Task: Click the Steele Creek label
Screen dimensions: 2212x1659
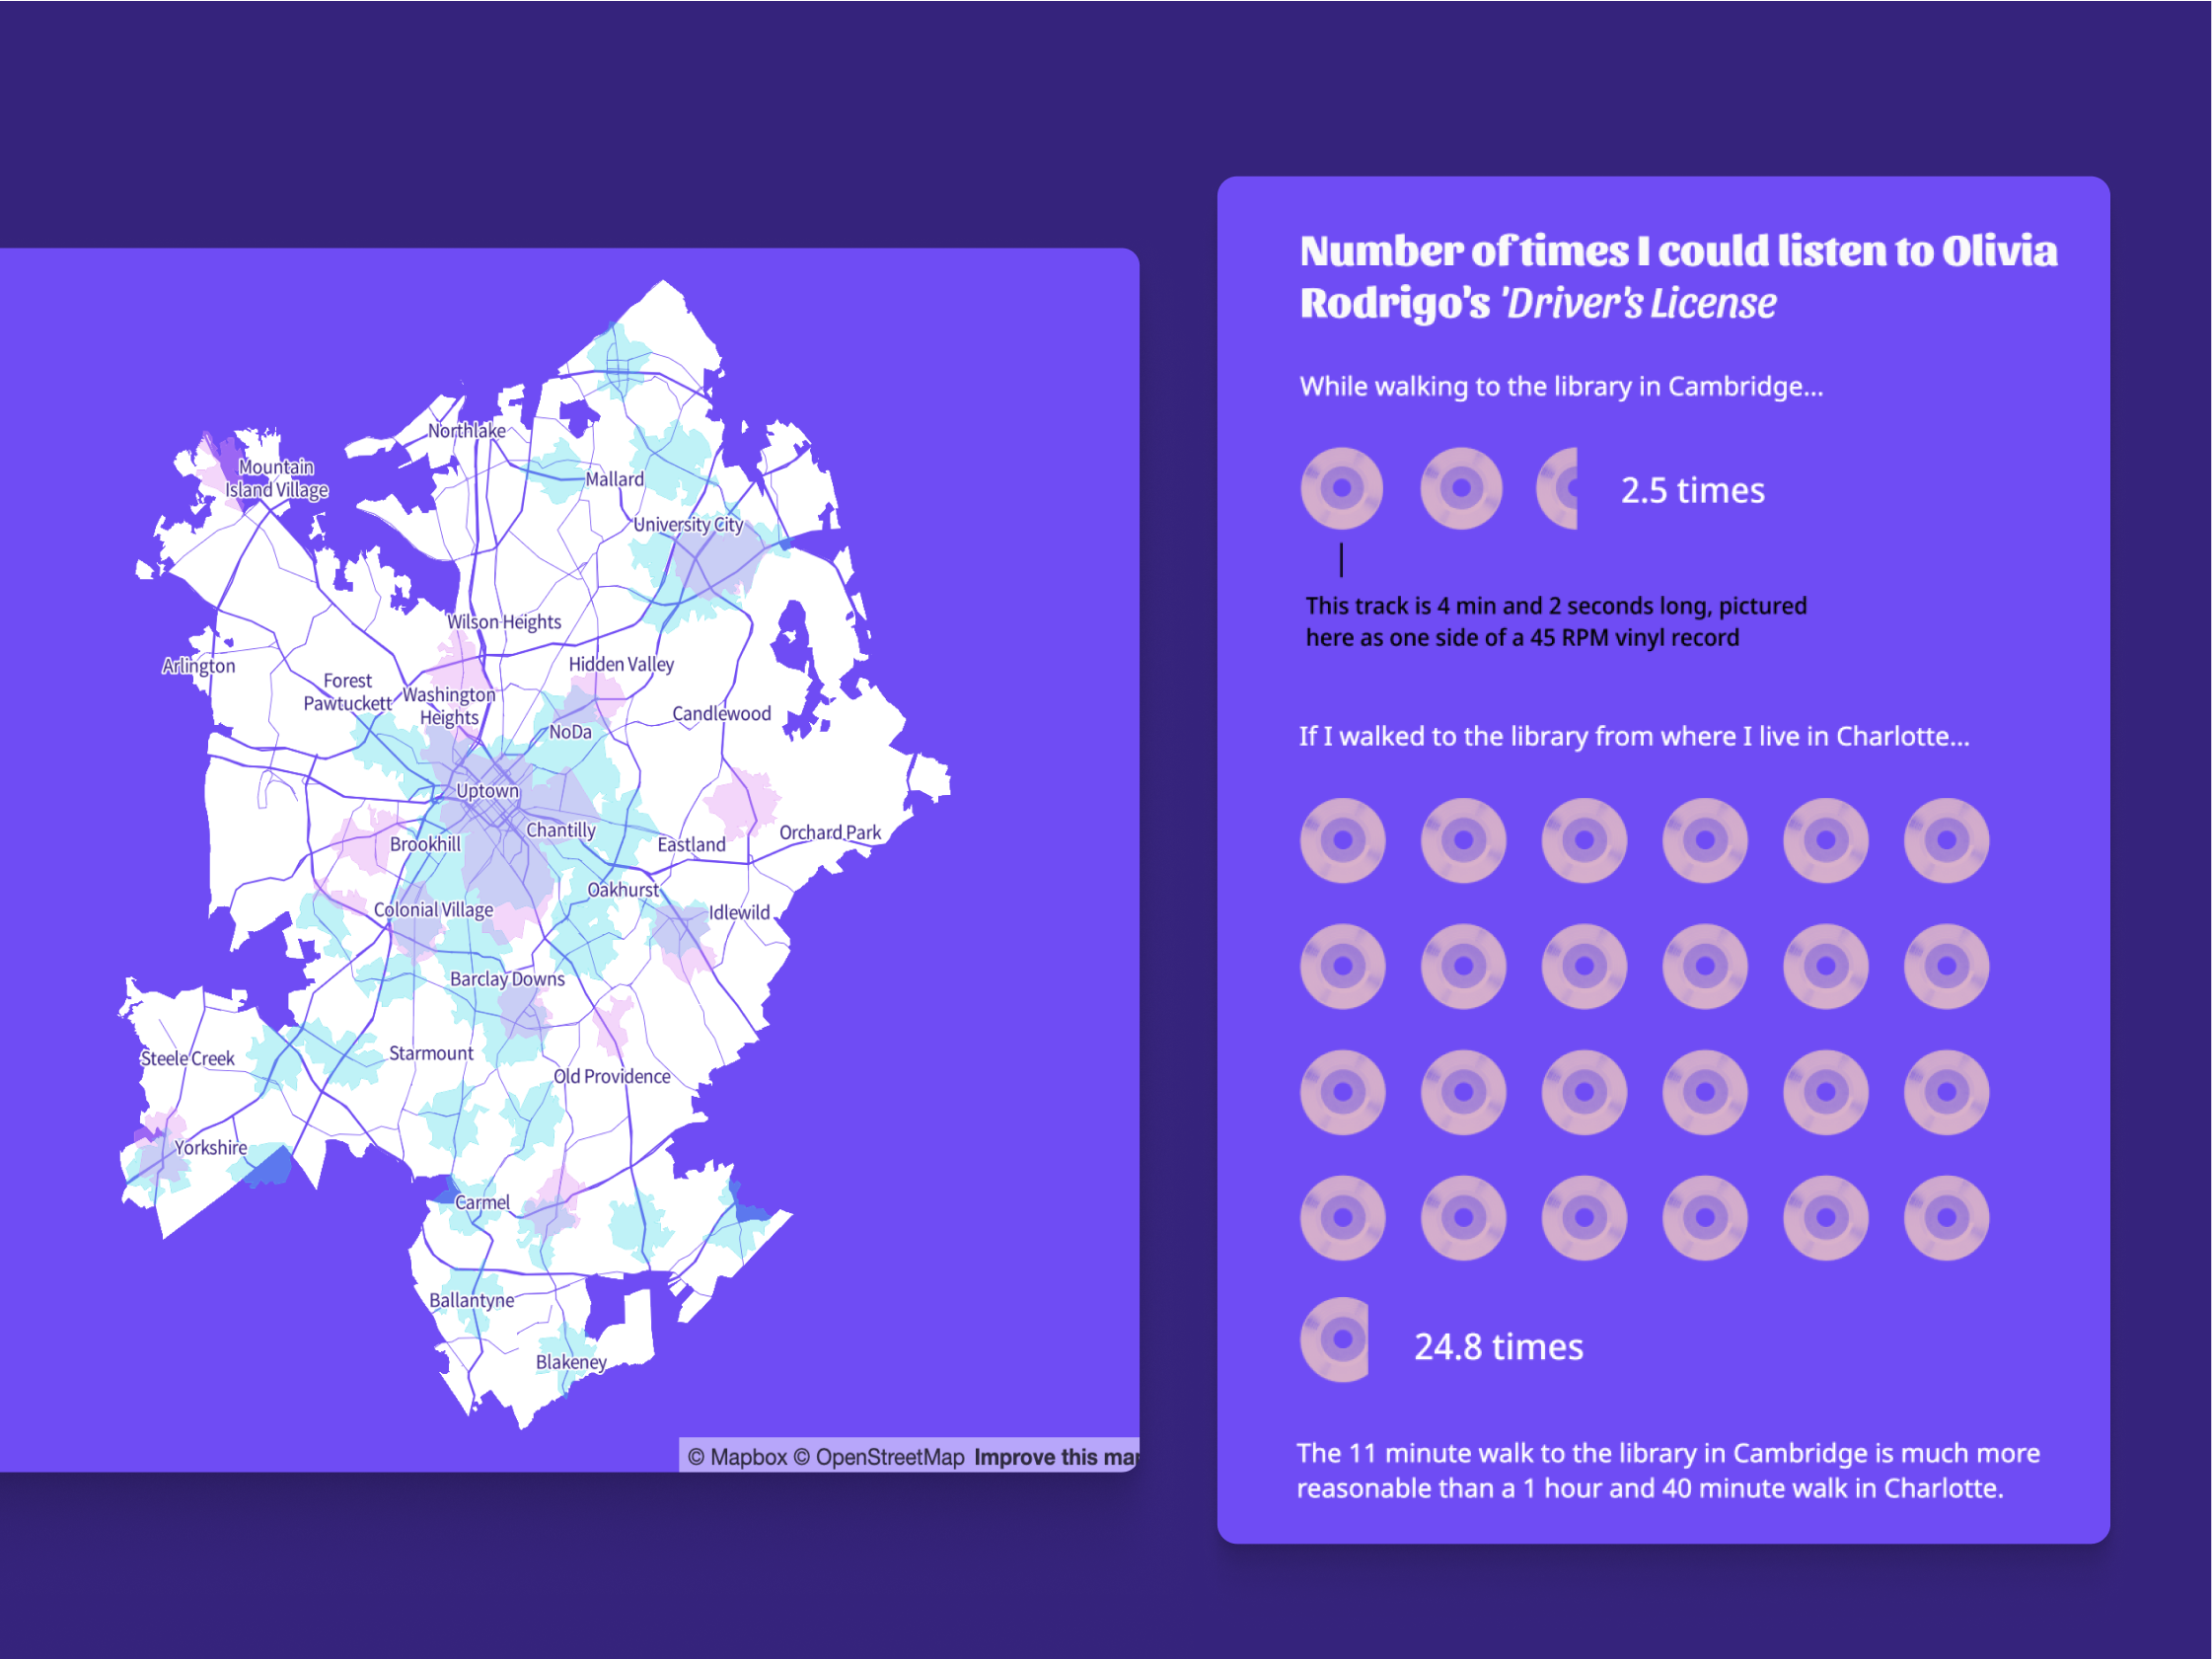Action: click(x=187, y=1059)
